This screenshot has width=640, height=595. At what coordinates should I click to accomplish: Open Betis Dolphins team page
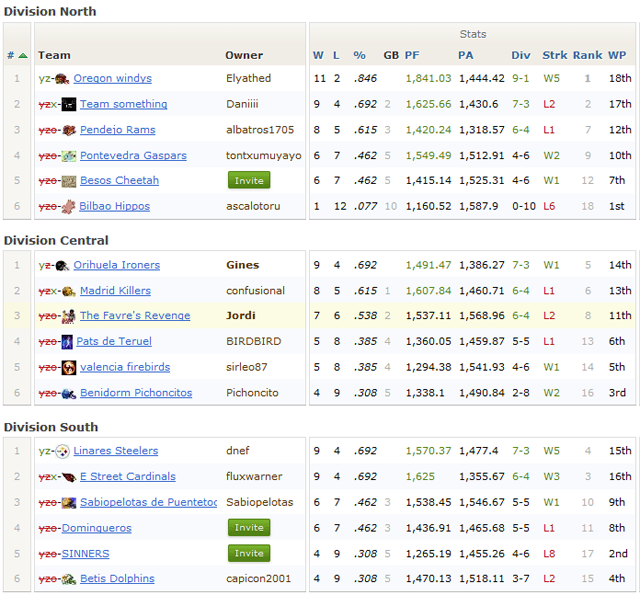(117, 579)
